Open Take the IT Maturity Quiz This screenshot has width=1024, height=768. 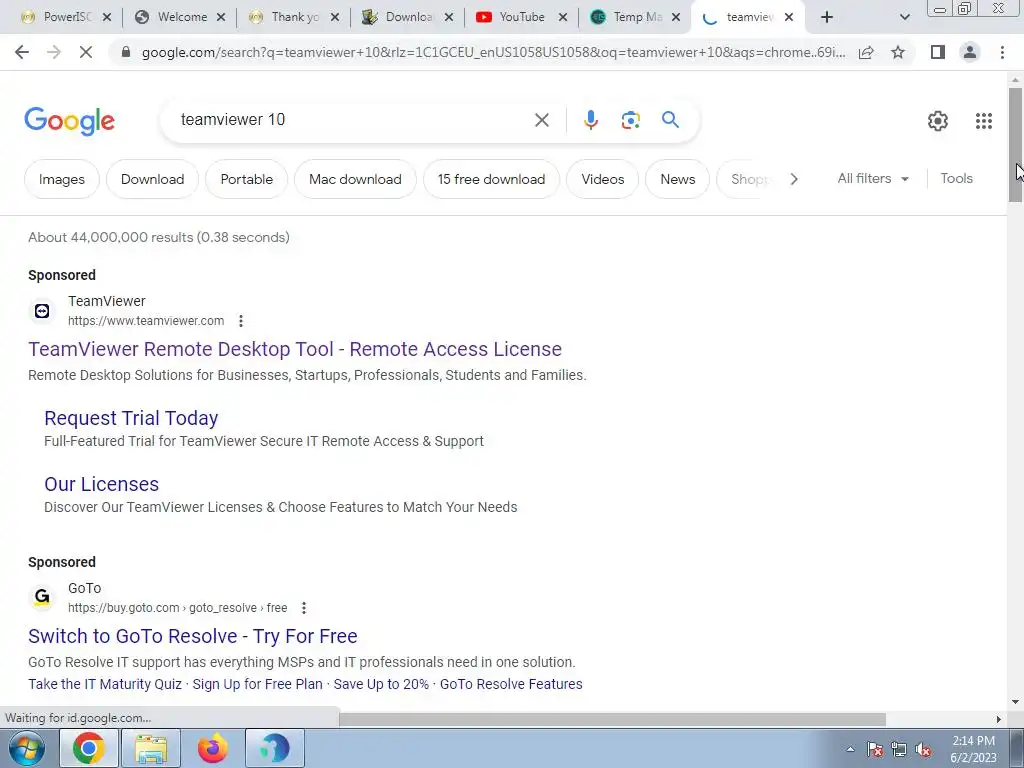point(105,684)
